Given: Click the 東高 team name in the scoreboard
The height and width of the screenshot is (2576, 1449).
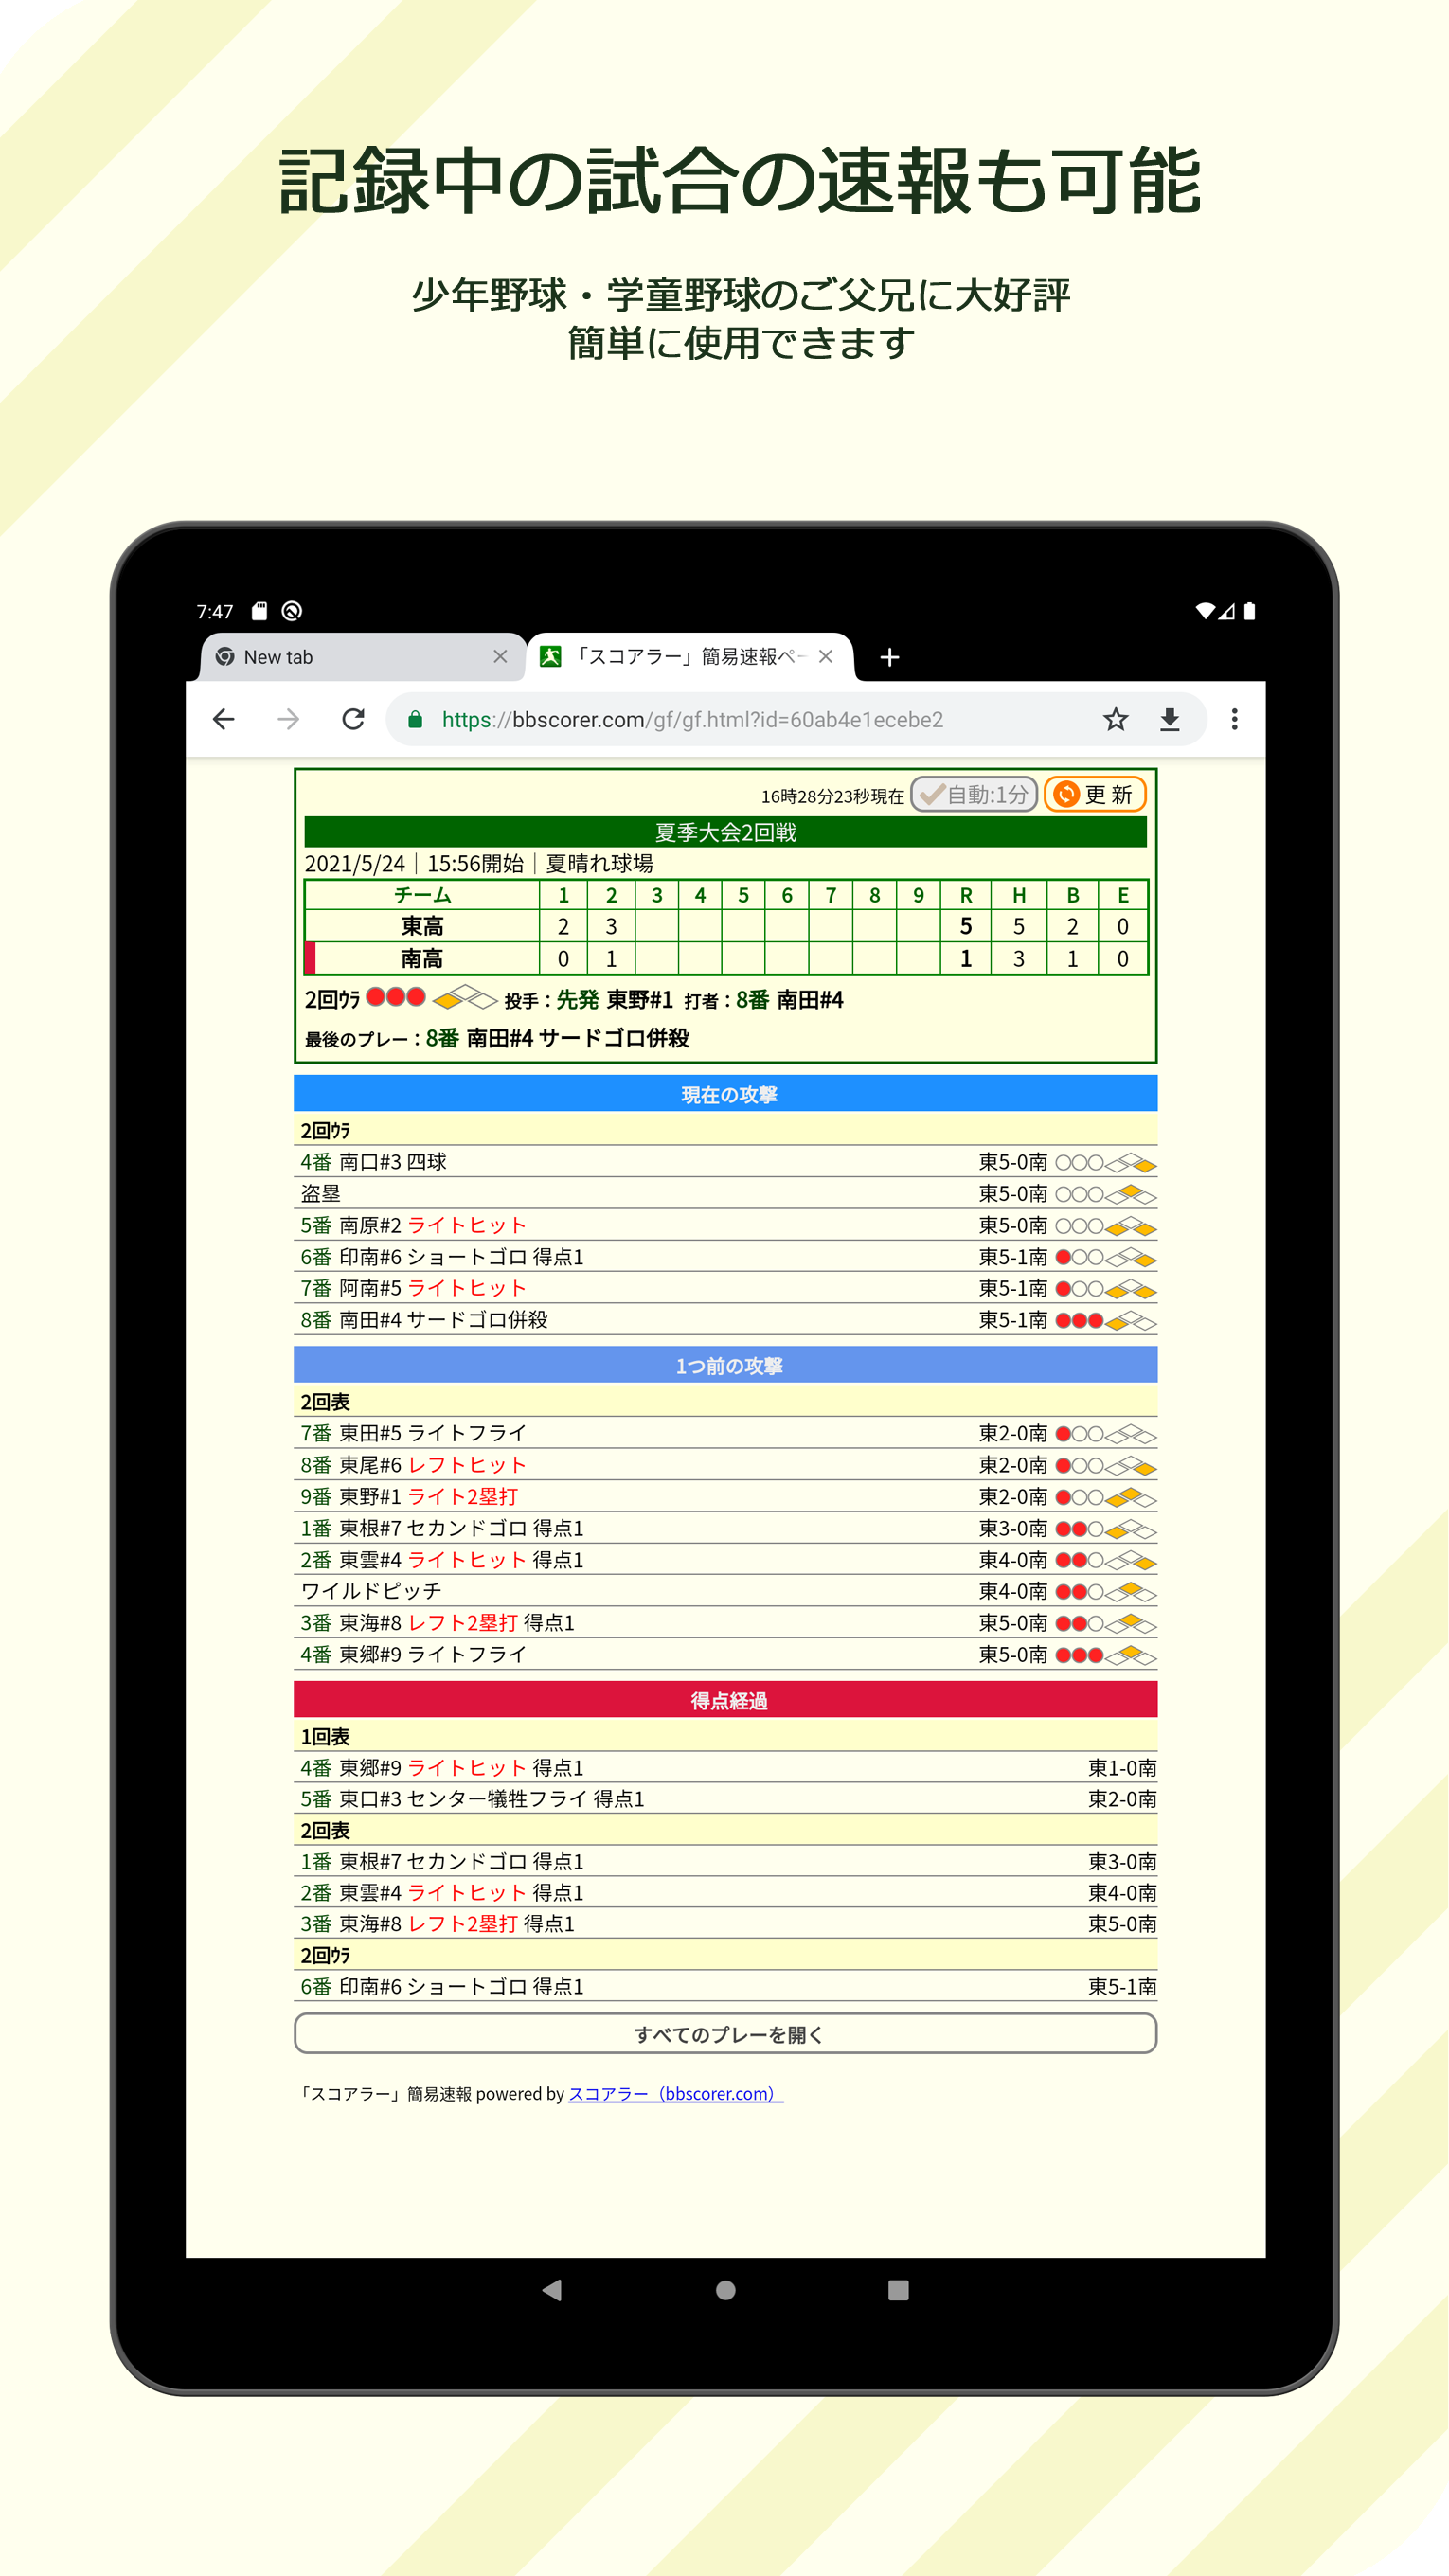Looking at the screenshot, I should pos(422,926).
